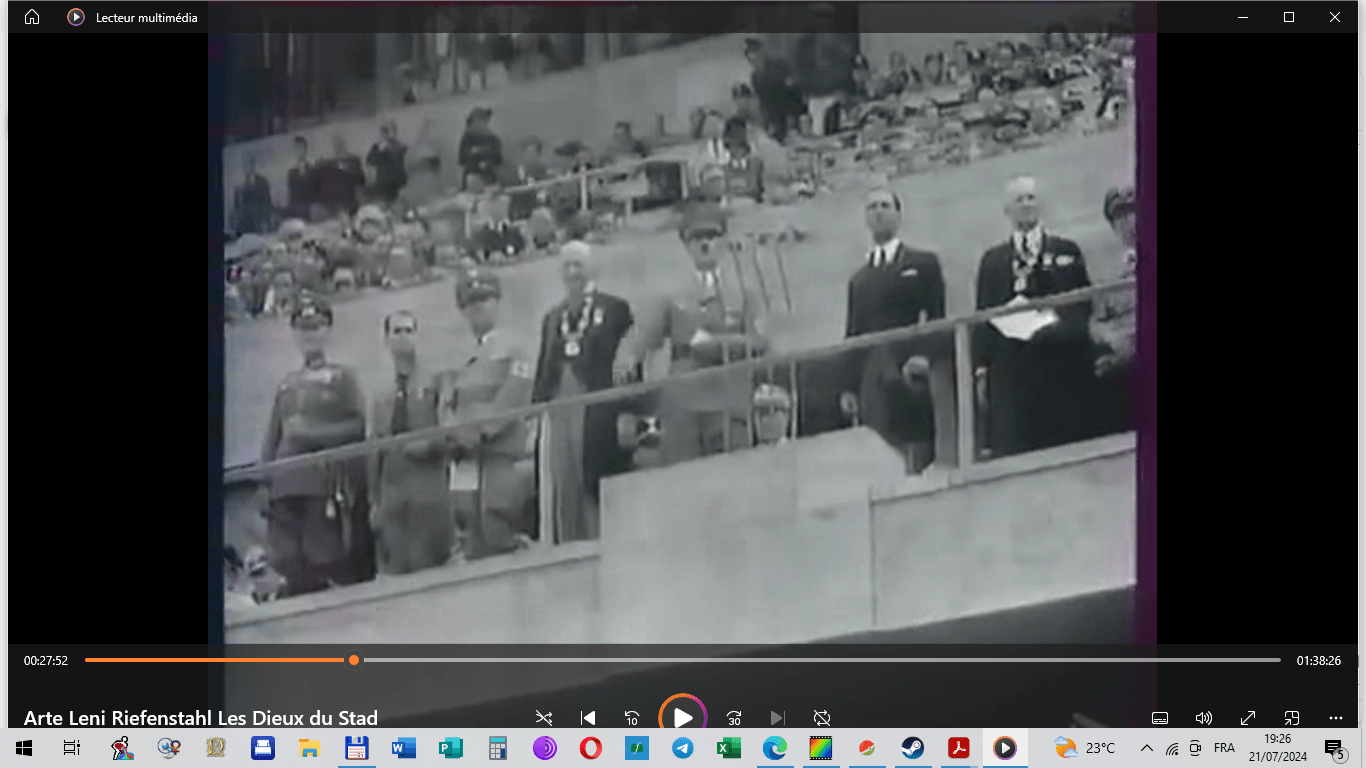Open subtitles and captions menu

point(1160,718)
